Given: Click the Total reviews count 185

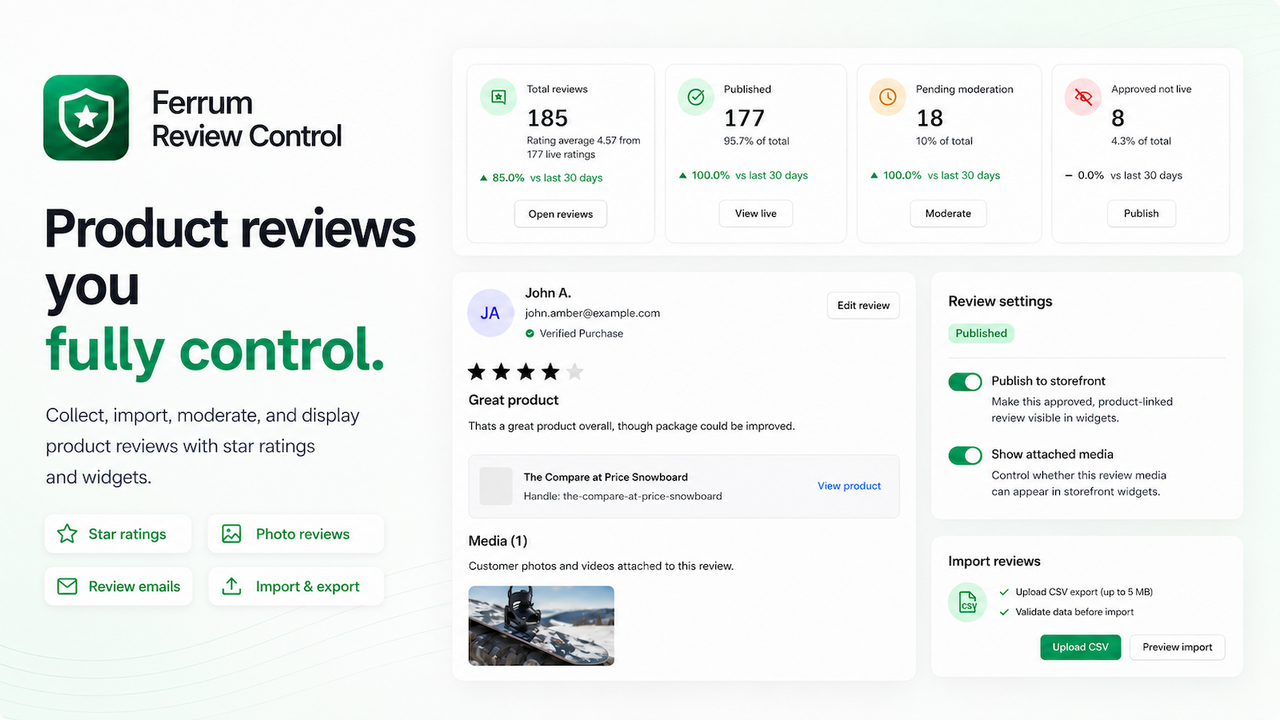Looking at the screenshot, I should (547, 118).
